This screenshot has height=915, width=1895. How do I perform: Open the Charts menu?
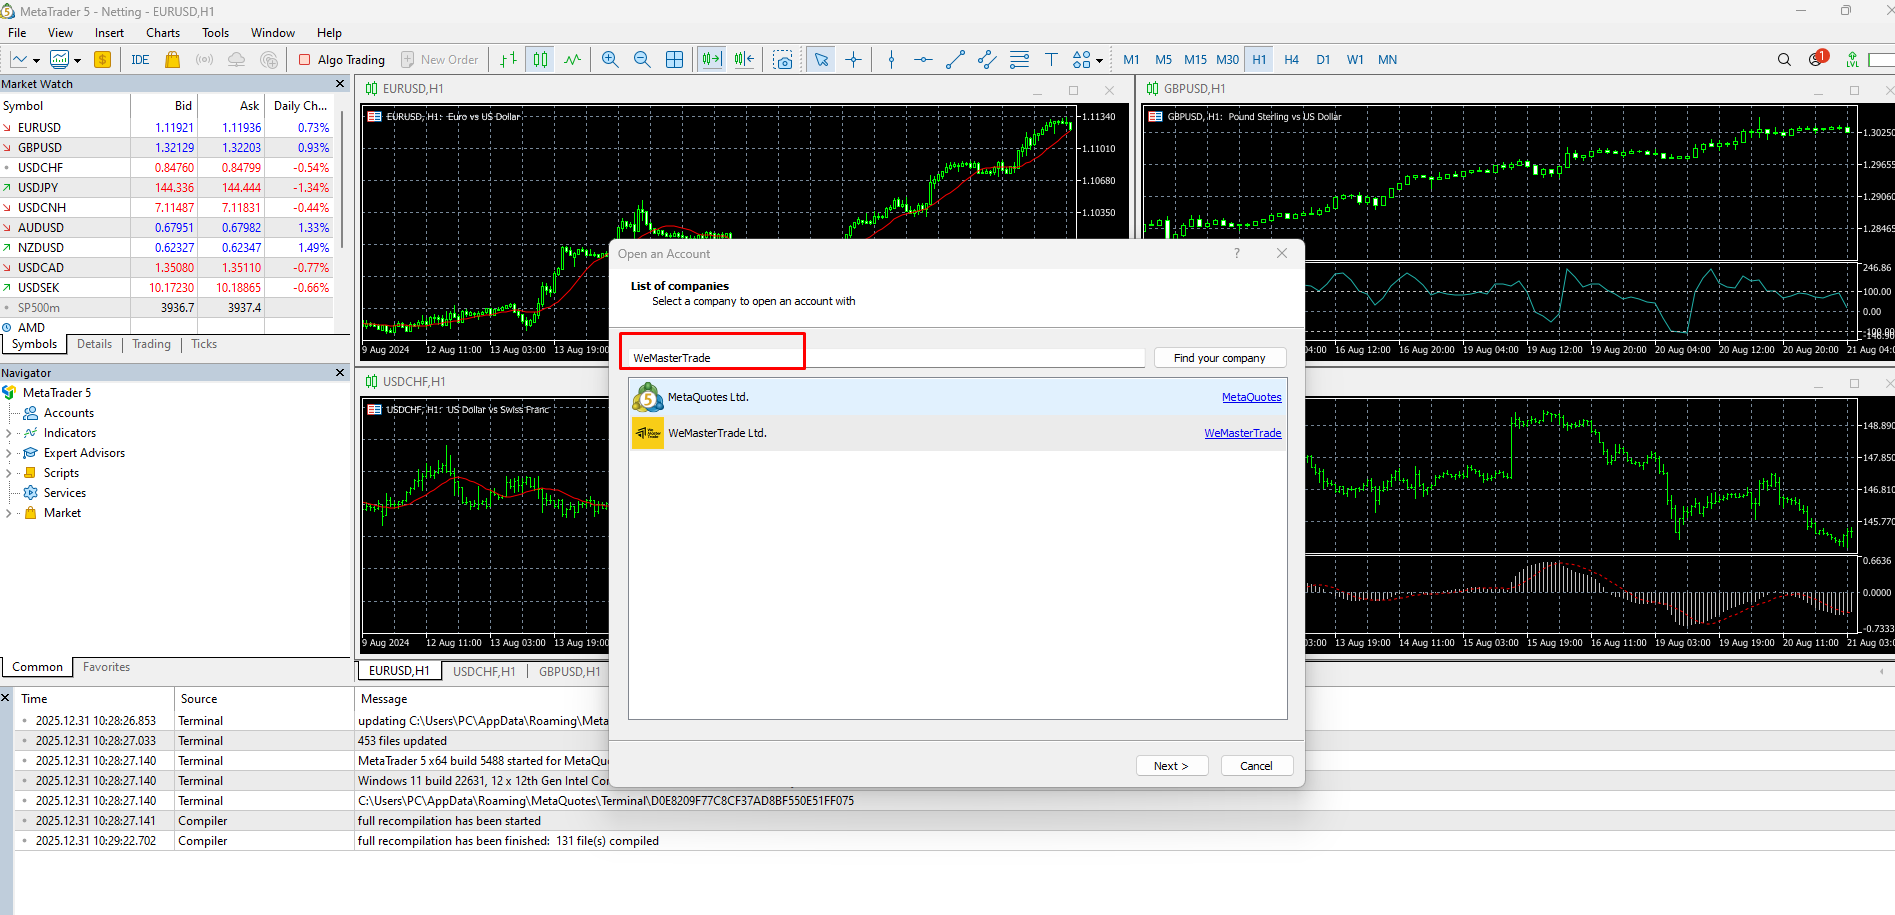tap(163, 33)
